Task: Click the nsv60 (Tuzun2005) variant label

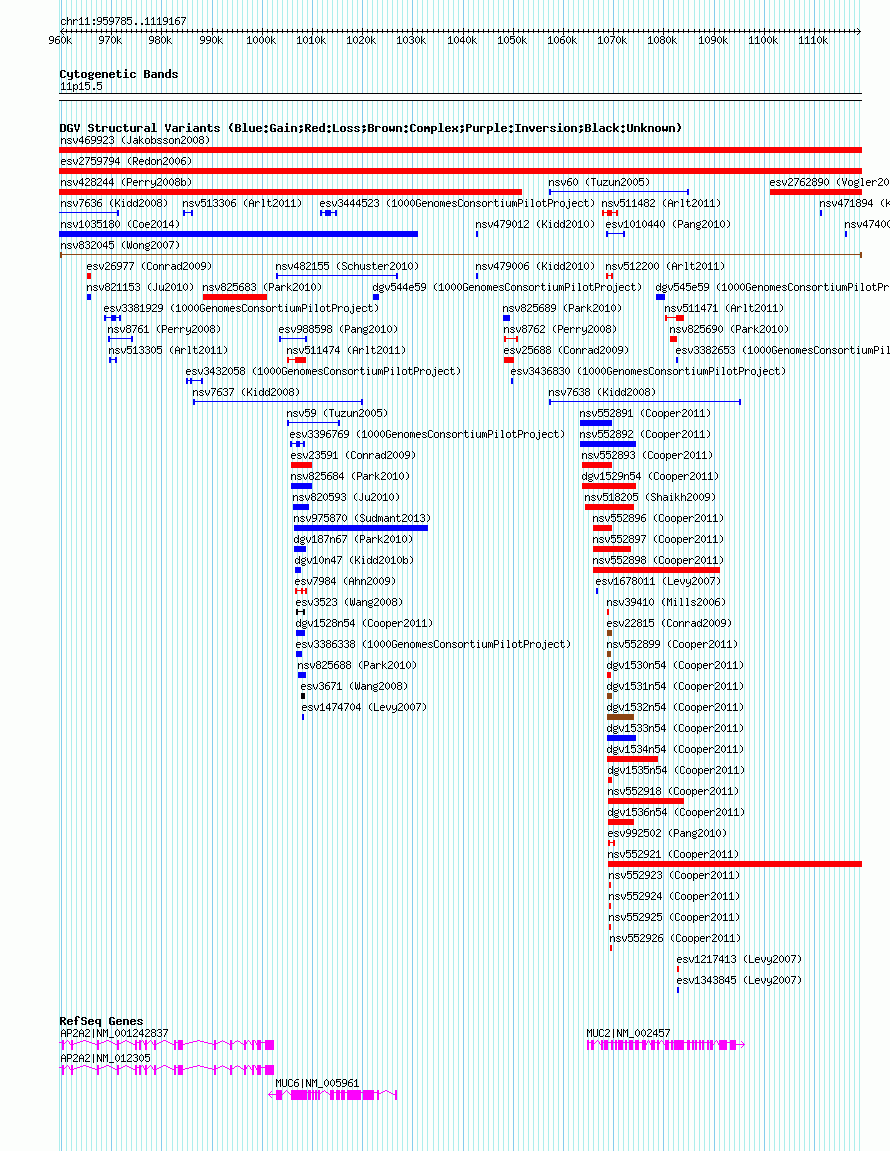Action: (599, 182)
